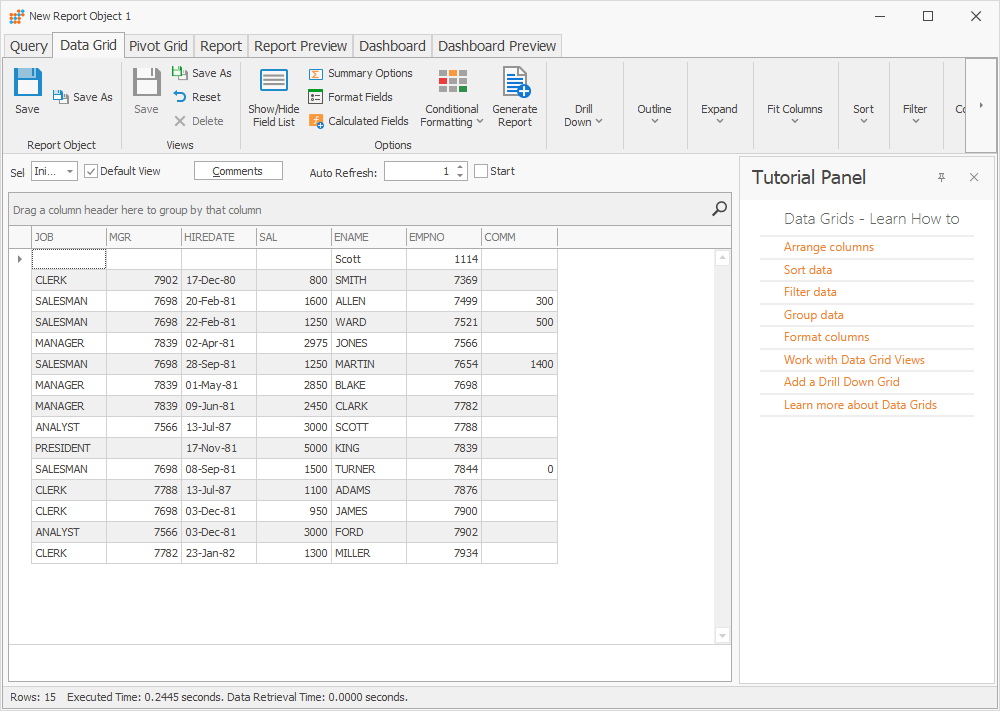The width and height of the screenshot is (1000, 711).
Task: Open the Dashboard Preview tab
Action: (x=497, y=45)
